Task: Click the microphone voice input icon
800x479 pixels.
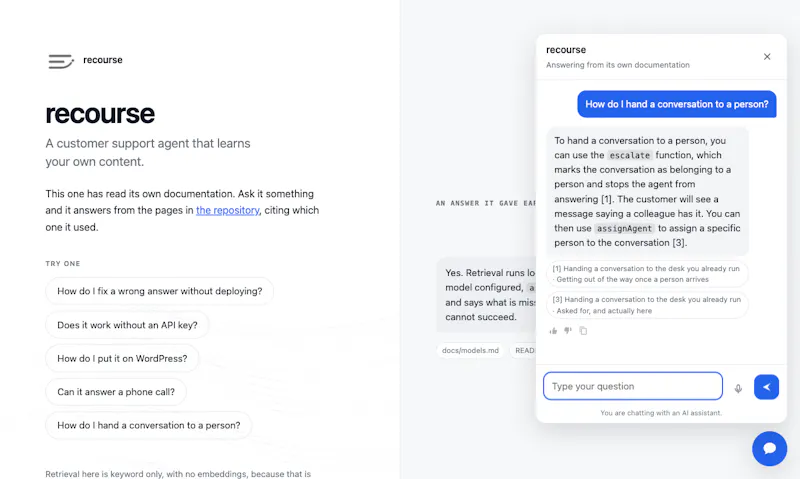Action: (738, 388)
